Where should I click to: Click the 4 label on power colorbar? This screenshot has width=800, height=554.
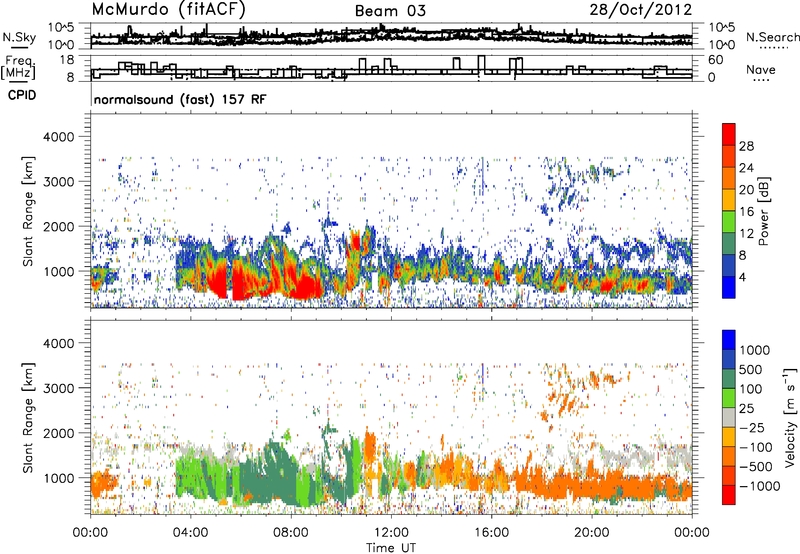coord(742,277)
